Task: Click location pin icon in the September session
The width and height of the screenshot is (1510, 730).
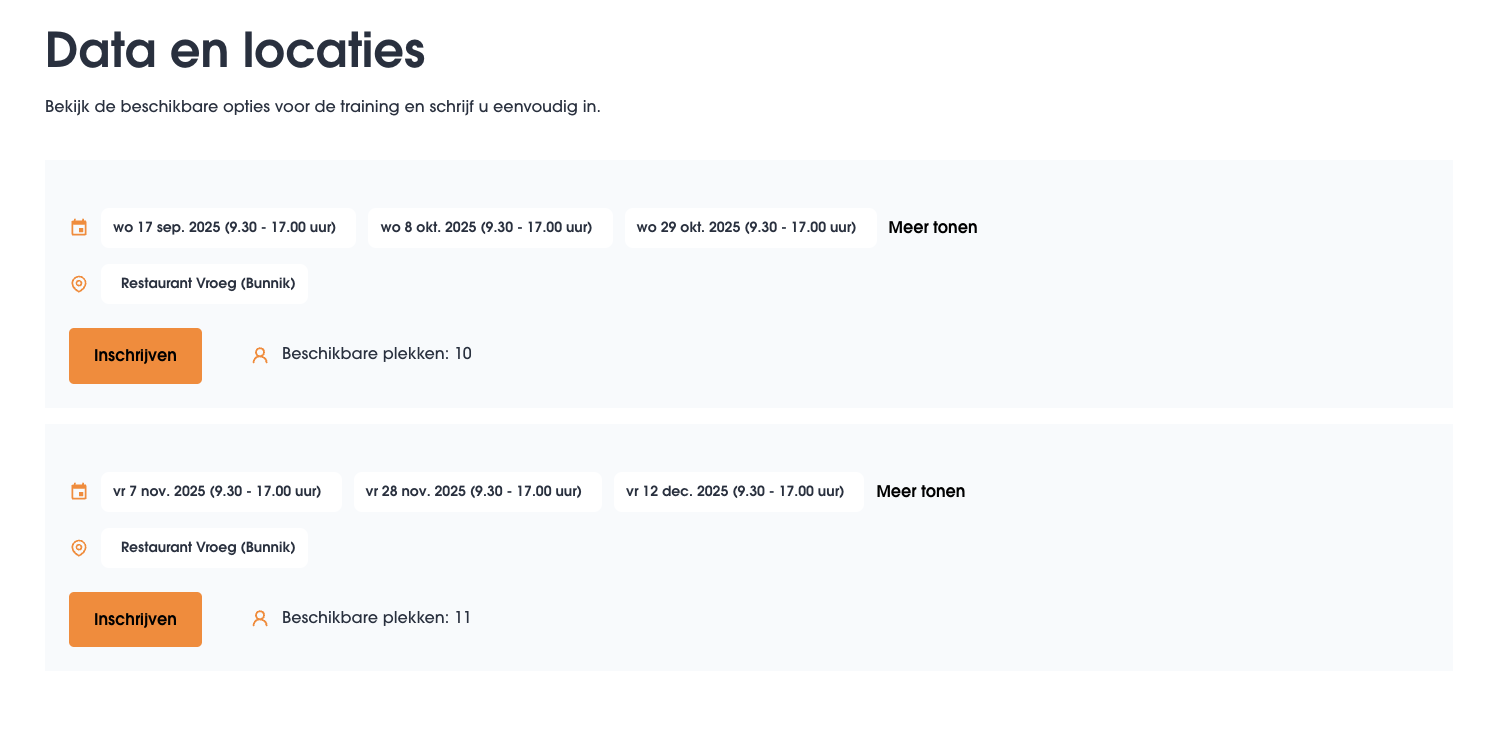Action: tap(79, 284)
